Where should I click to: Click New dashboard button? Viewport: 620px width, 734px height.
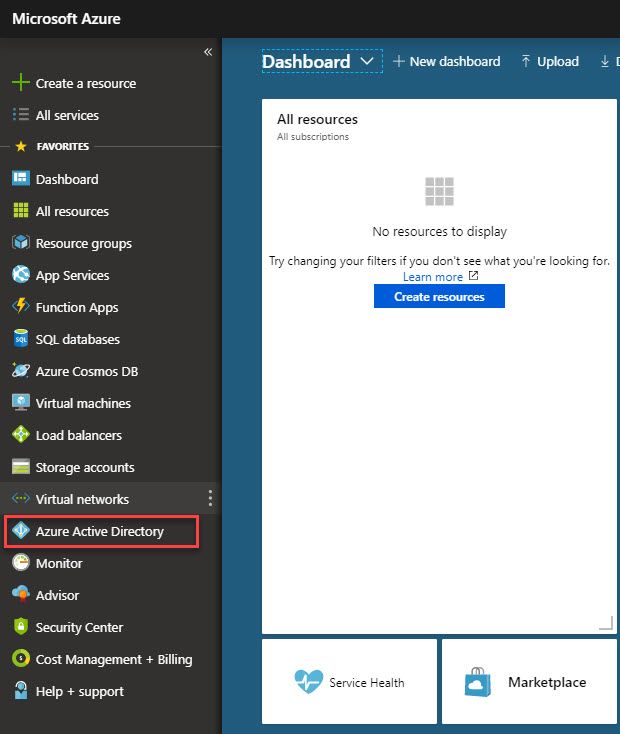pos(447,61)
